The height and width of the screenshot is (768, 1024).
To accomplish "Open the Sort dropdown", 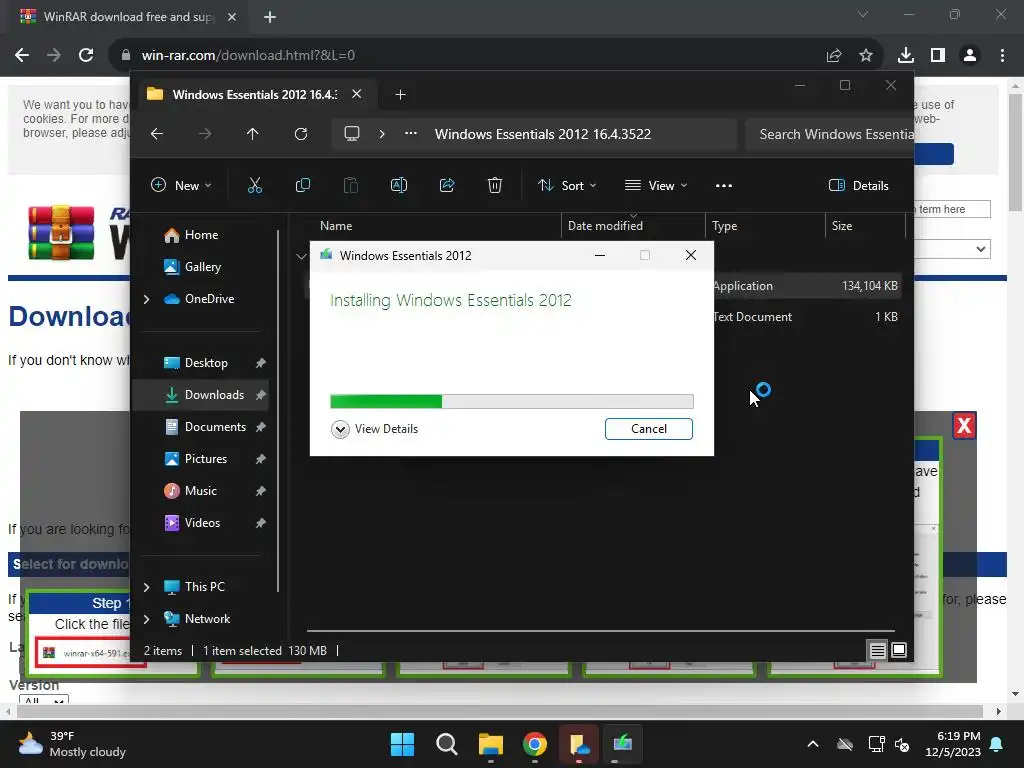I will (x=567, y=185).
